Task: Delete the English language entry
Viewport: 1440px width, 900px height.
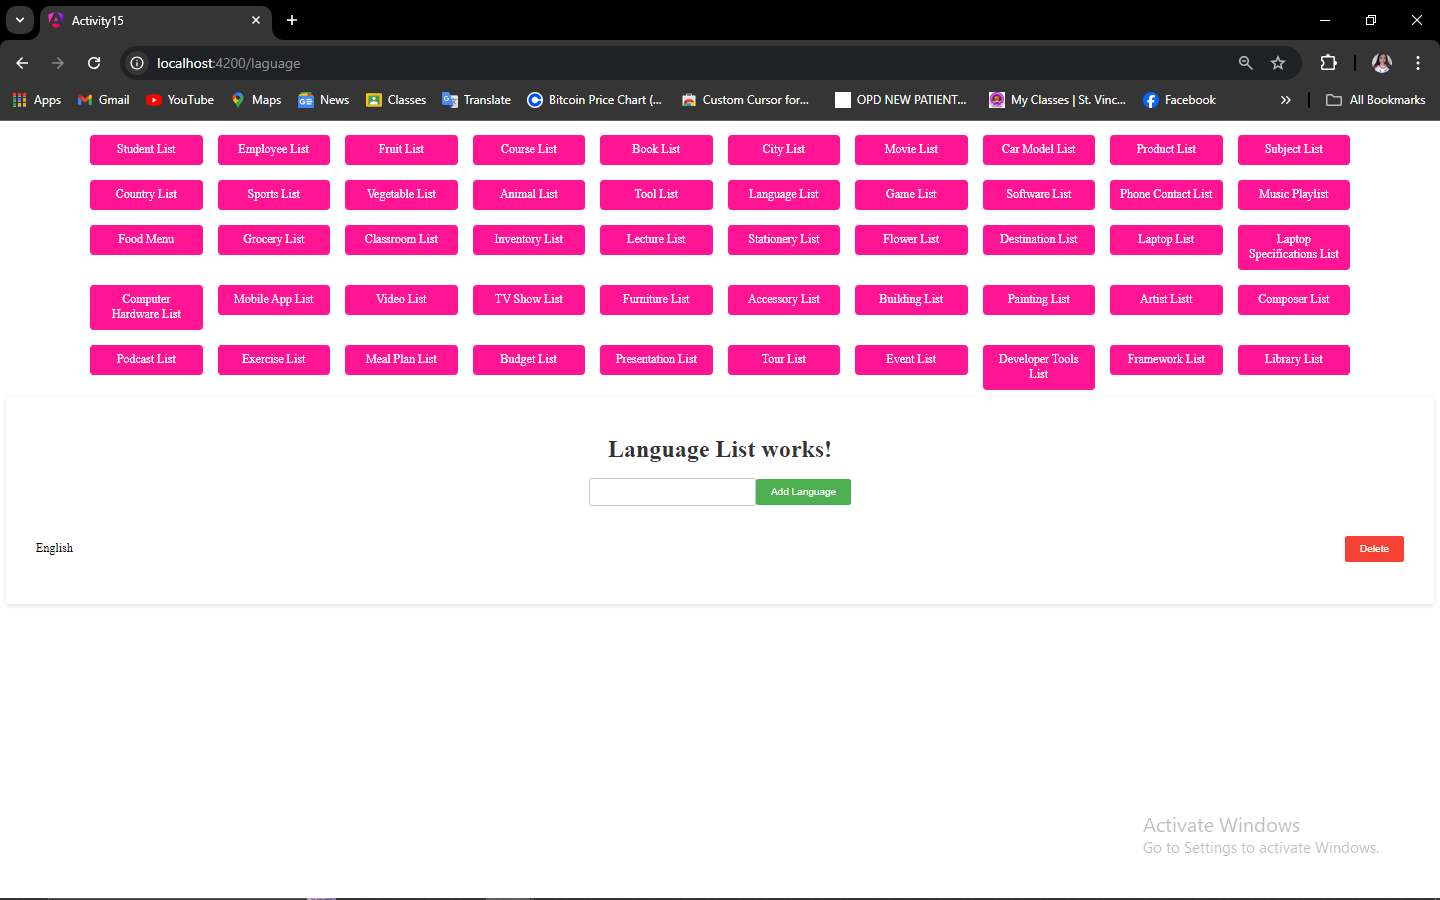Action: tap(1374, 549)
